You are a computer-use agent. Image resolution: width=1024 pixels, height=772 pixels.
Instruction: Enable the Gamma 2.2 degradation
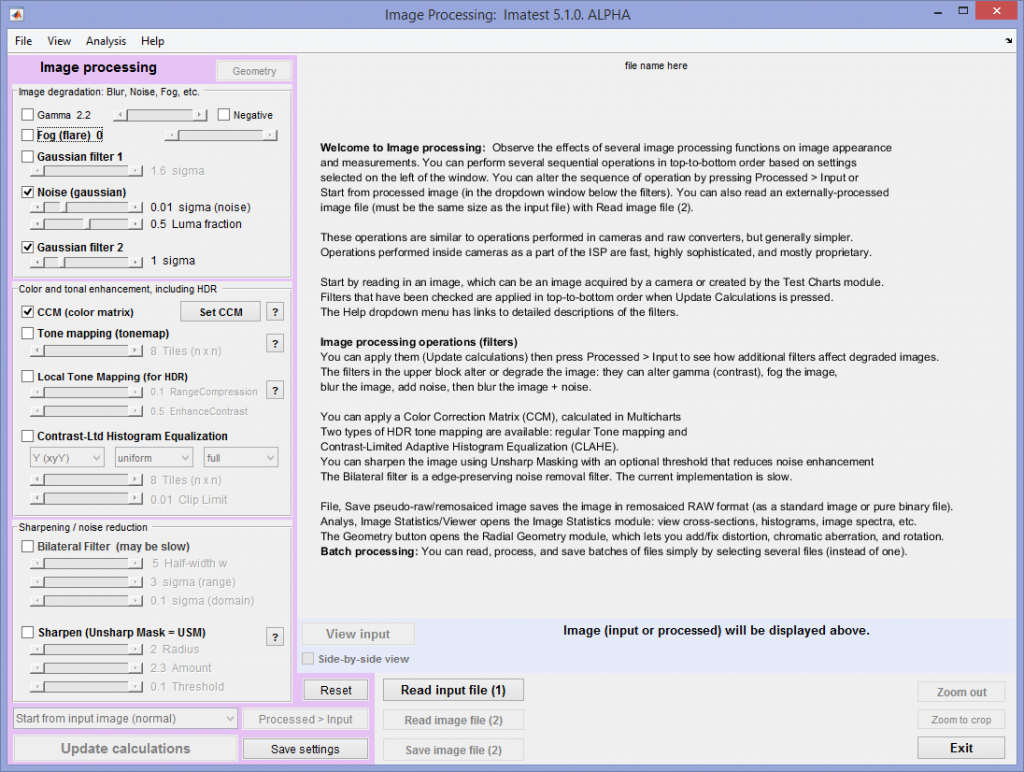(26, 114)
